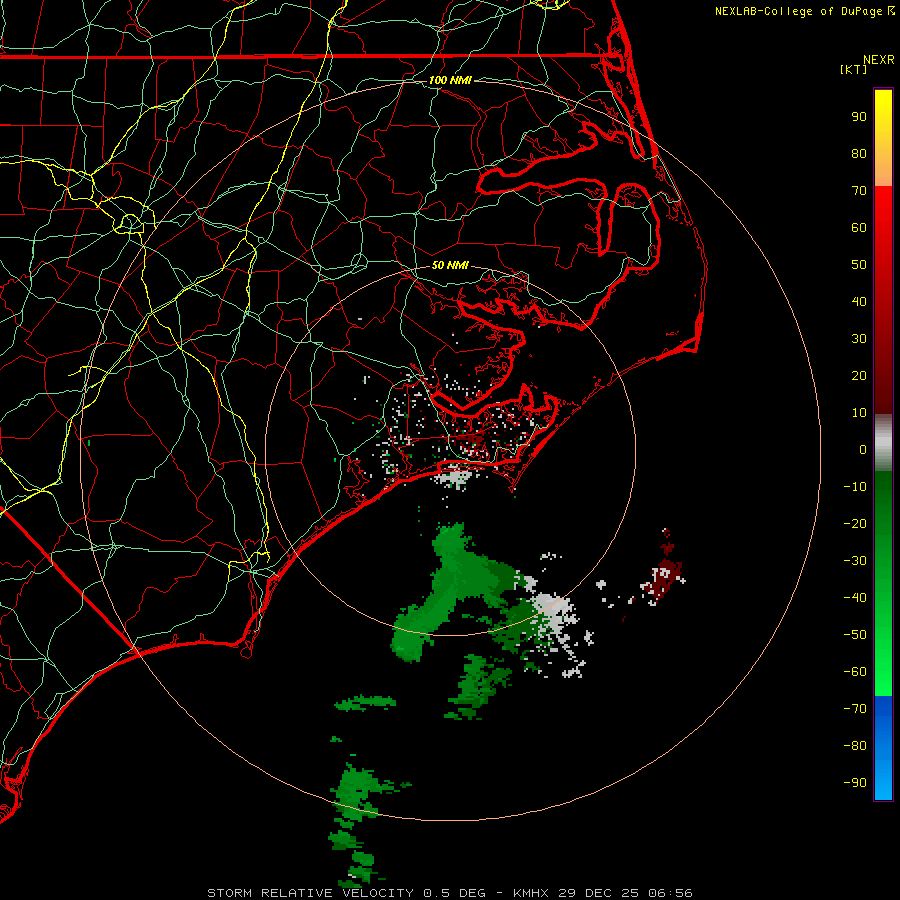The image size is (900, 900).
Task: Click the -70 value on velocity scale
Action: click(x=855, y=709)
